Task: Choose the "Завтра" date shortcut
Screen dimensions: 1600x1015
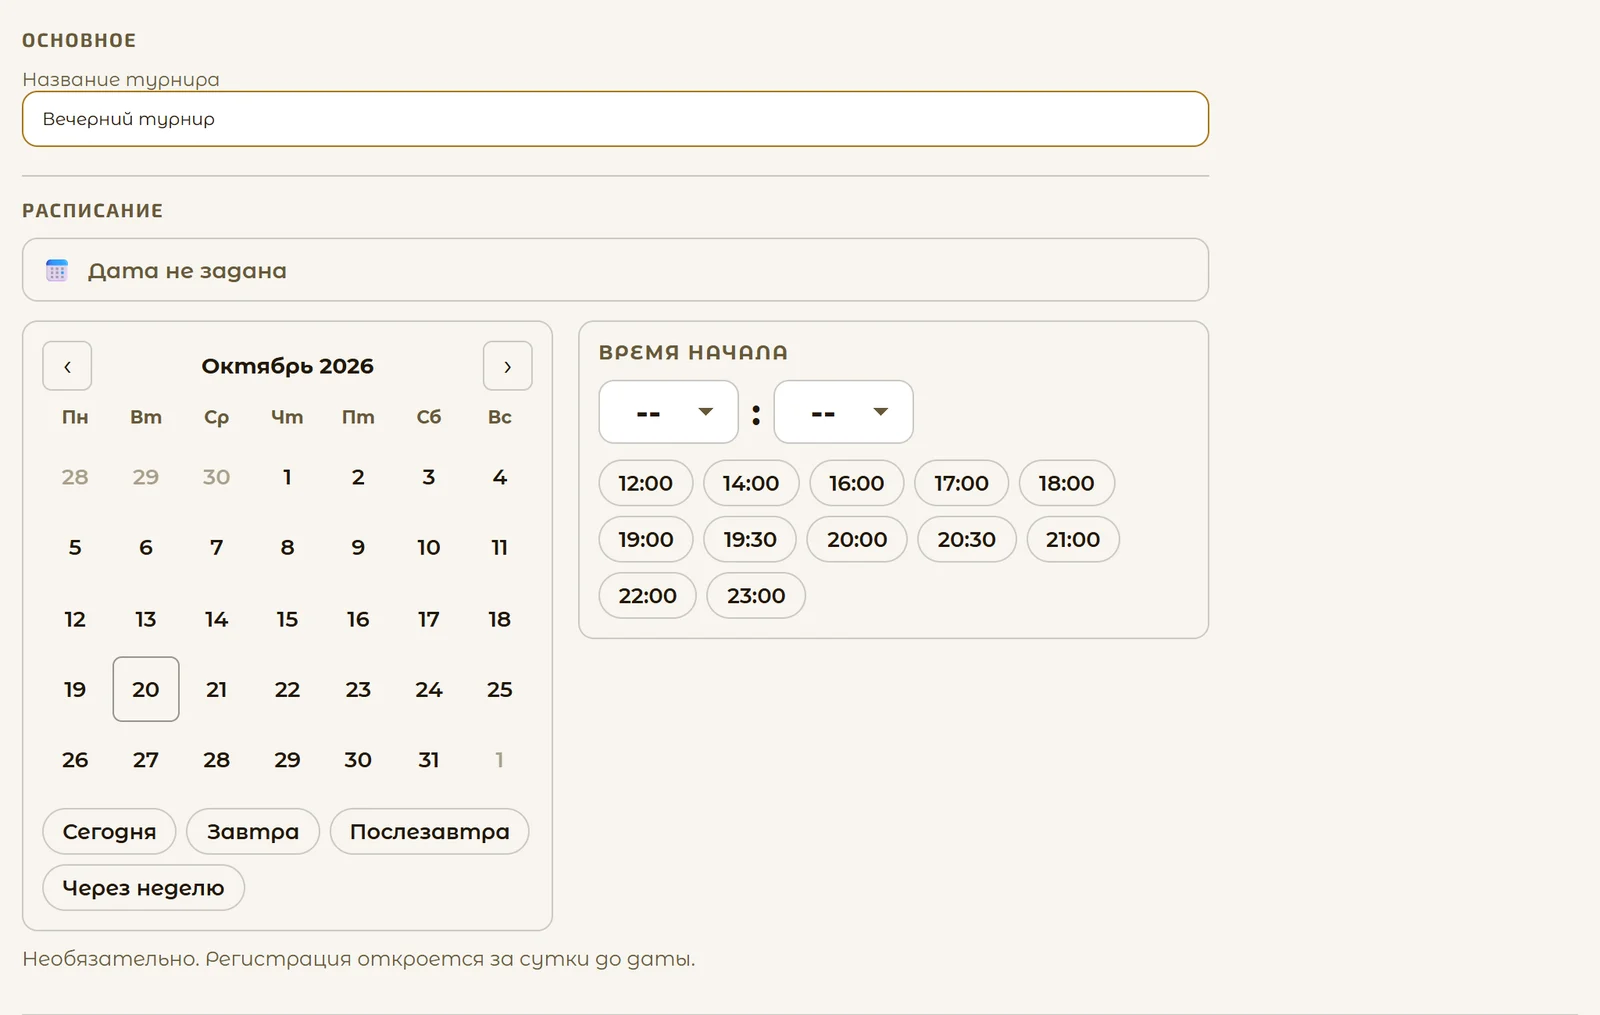Action: pyautogui.click(x=253, y=831)
